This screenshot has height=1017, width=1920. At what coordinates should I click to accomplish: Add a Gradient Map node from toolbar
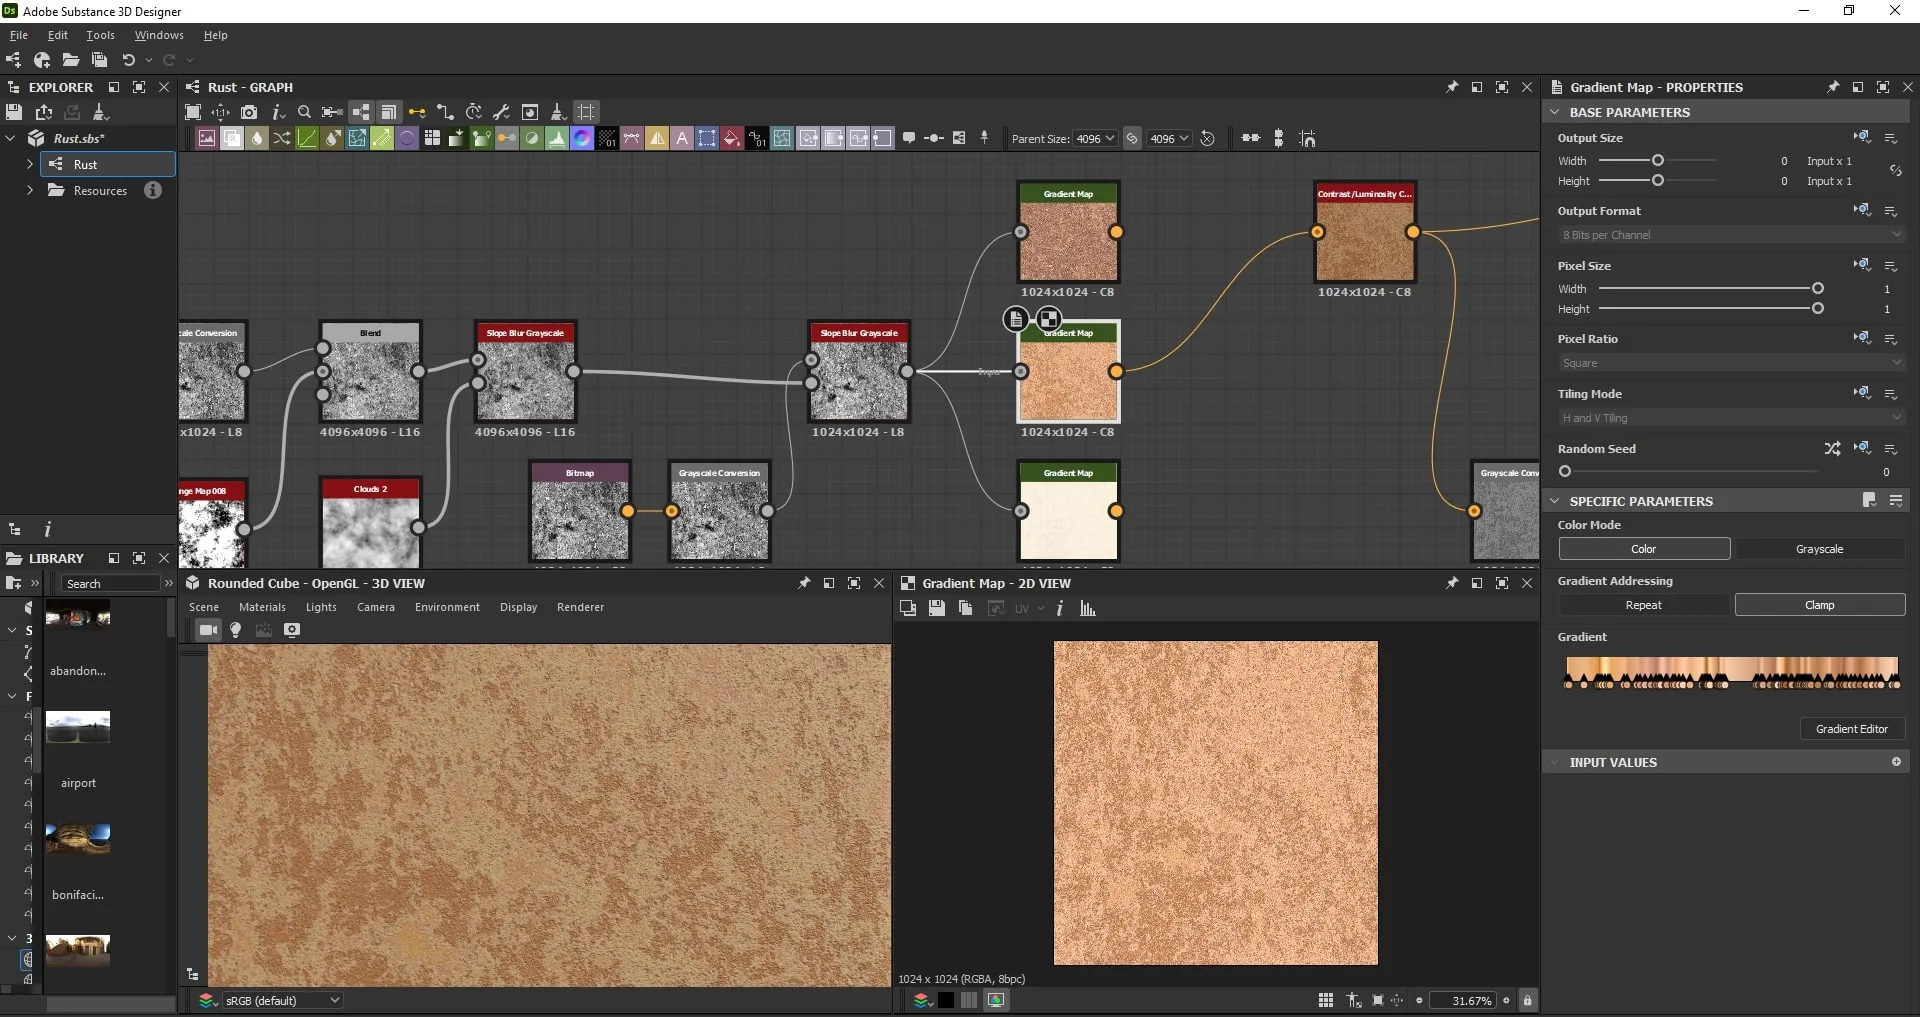(481, 138)
